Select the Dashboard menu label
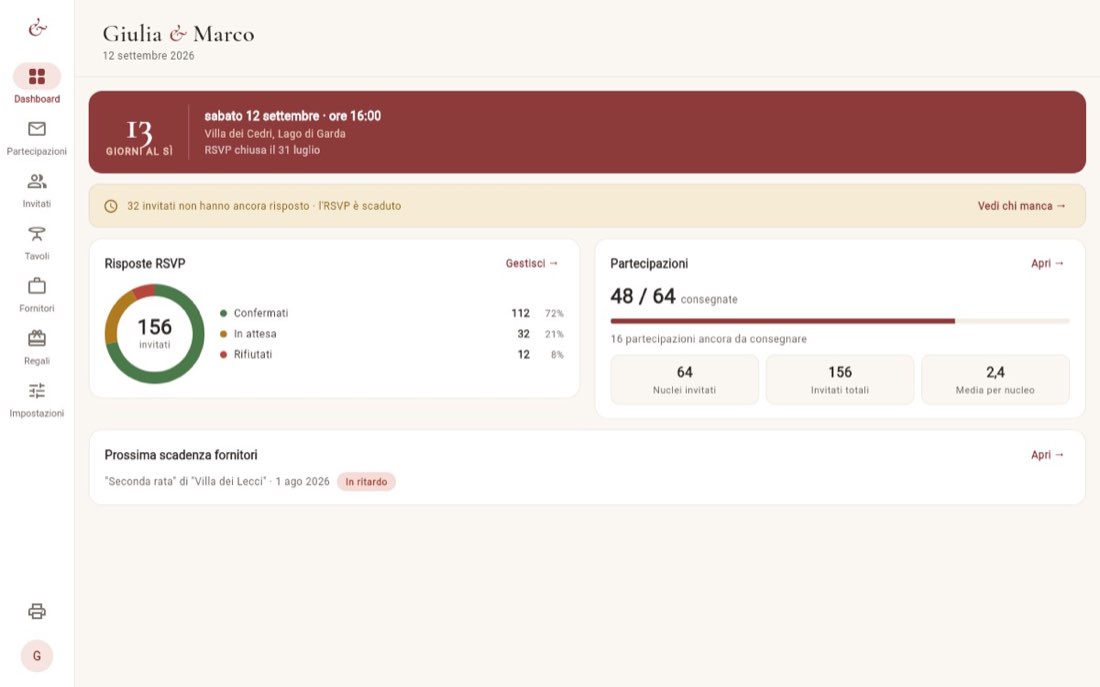The width and height of the screenshot is (1100, 687). pyautogui.click(x=37, y=99)
